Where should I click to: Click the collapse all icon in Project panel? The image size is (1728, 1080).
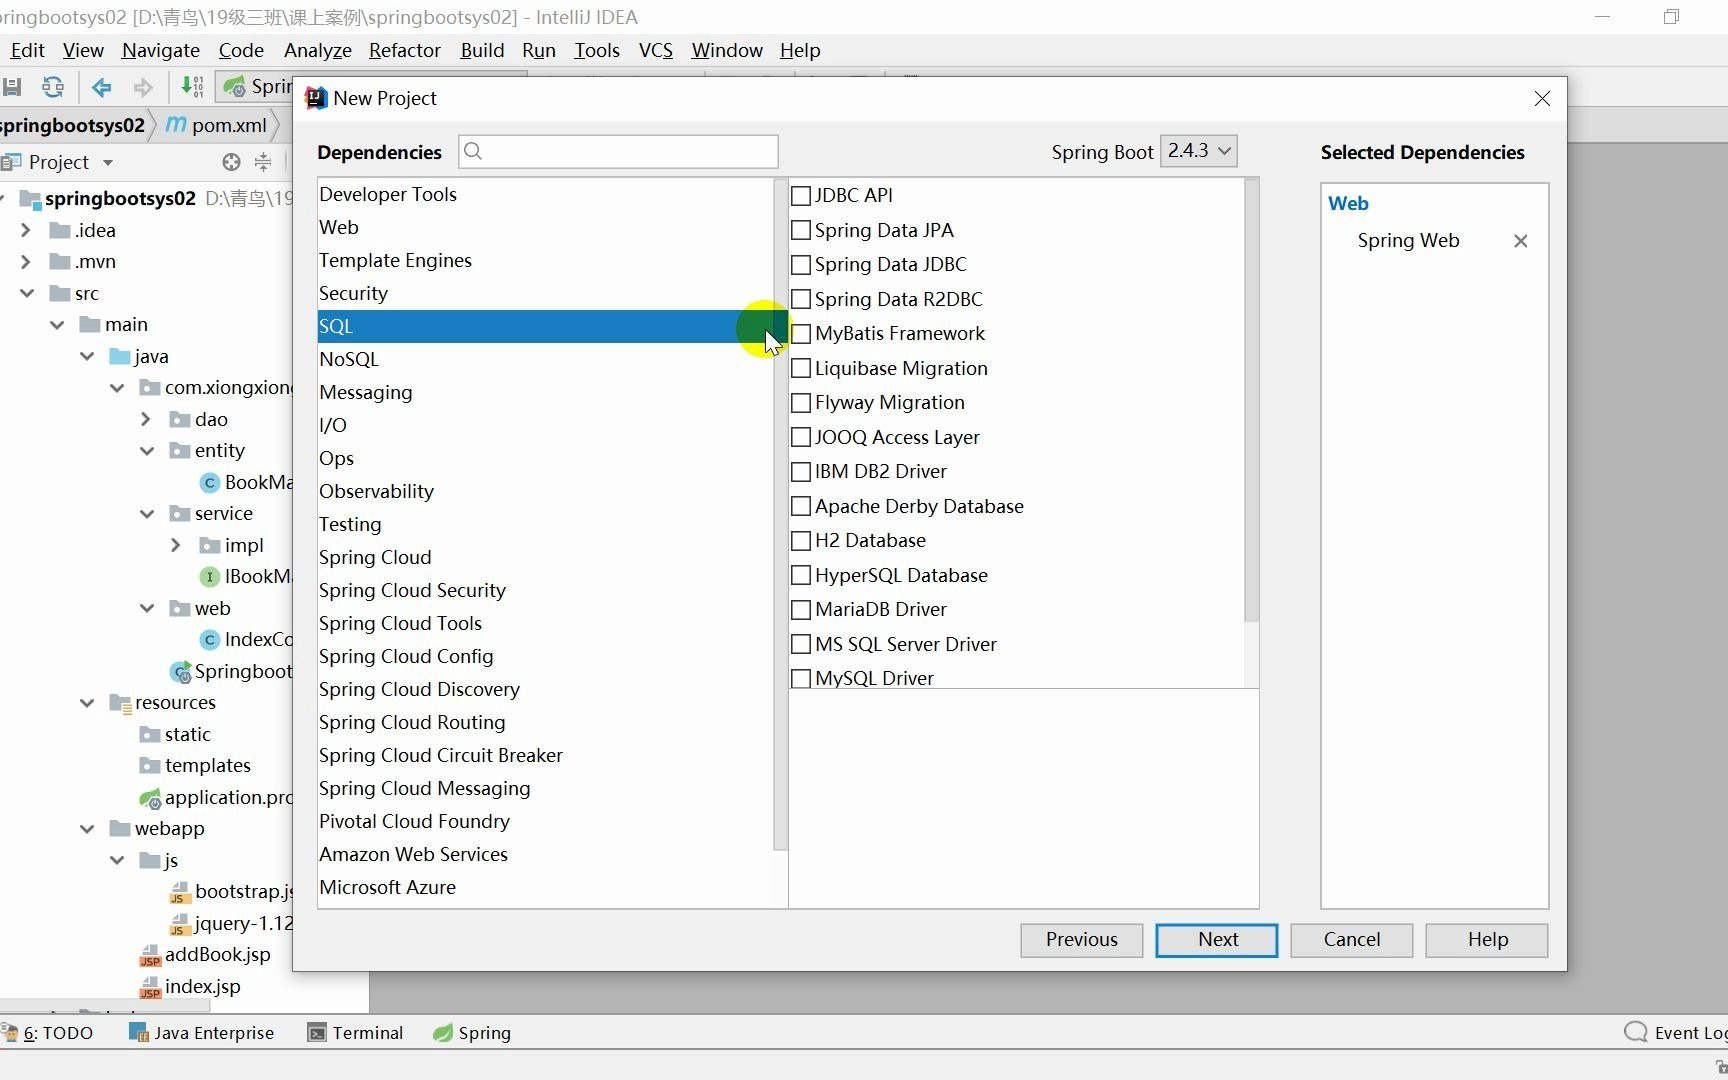pyautogui.click(x=263, y=162)
